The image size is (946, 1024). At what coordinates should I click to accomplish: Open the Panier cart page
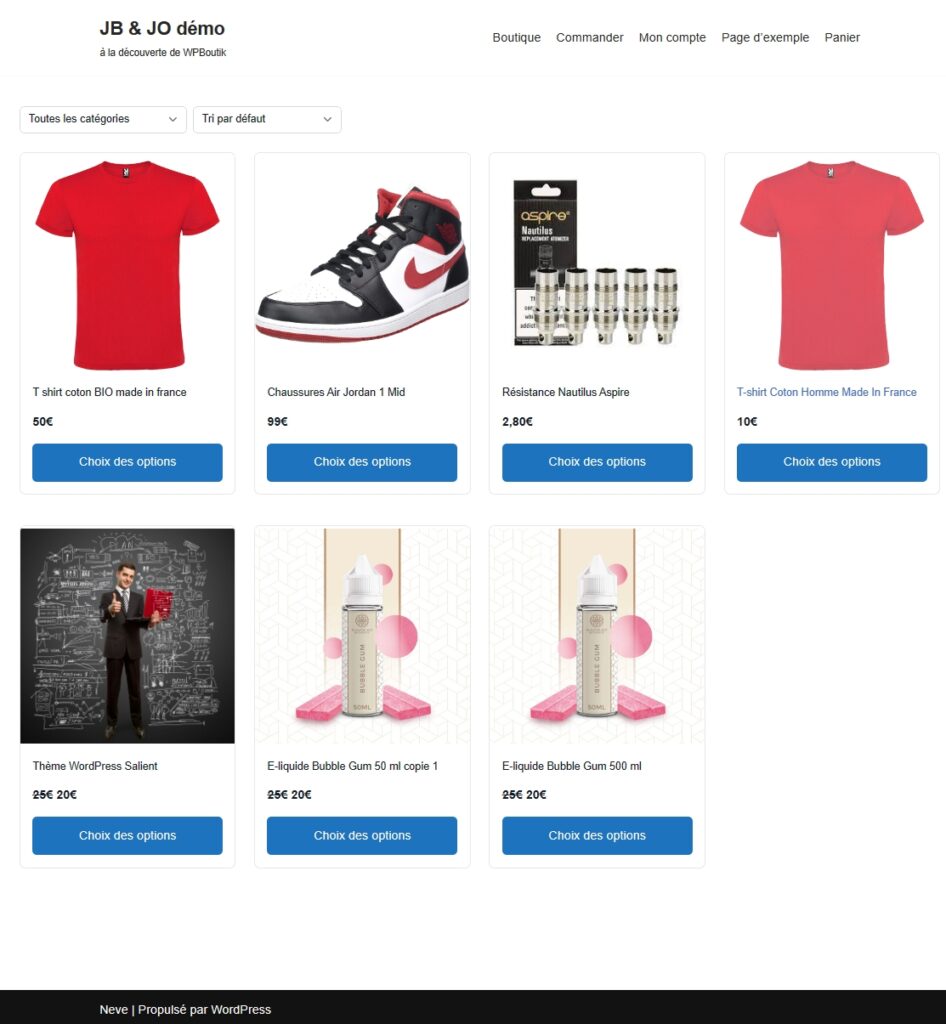tap(842, 37)
